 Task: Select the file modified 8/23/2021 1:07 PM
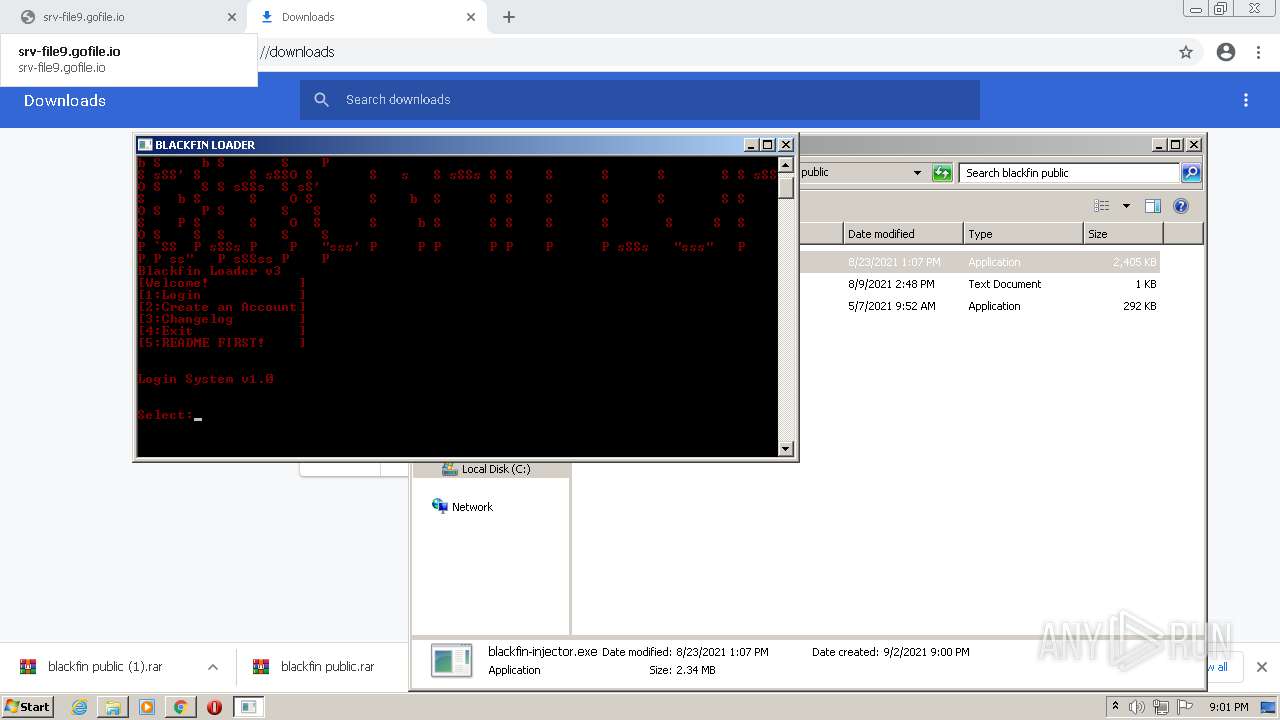point(980,262)
